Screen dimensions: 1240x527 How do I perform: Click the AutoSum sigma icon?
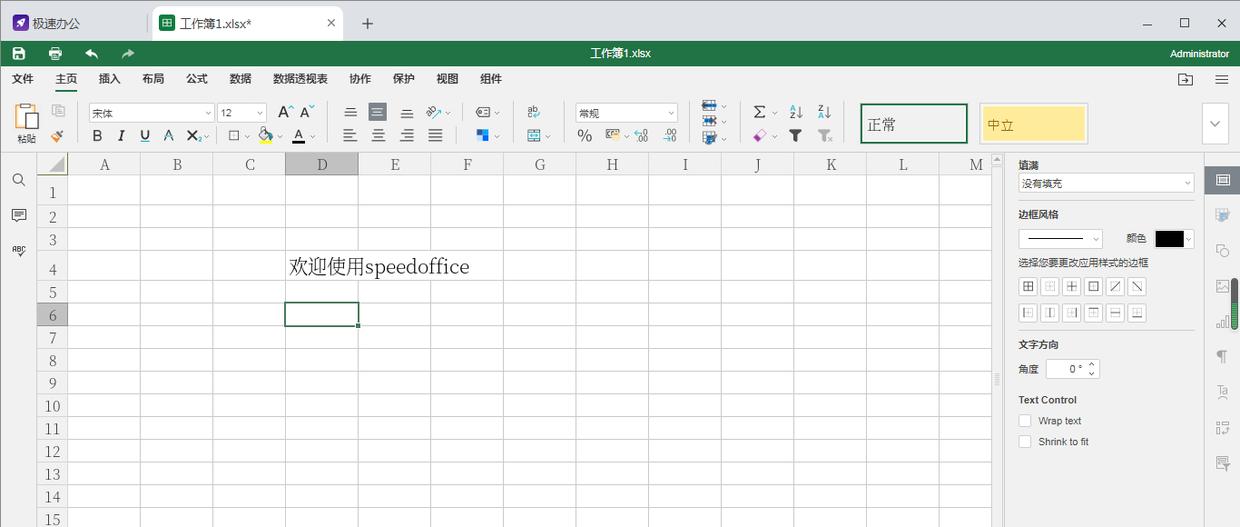(x=759, y=112)
